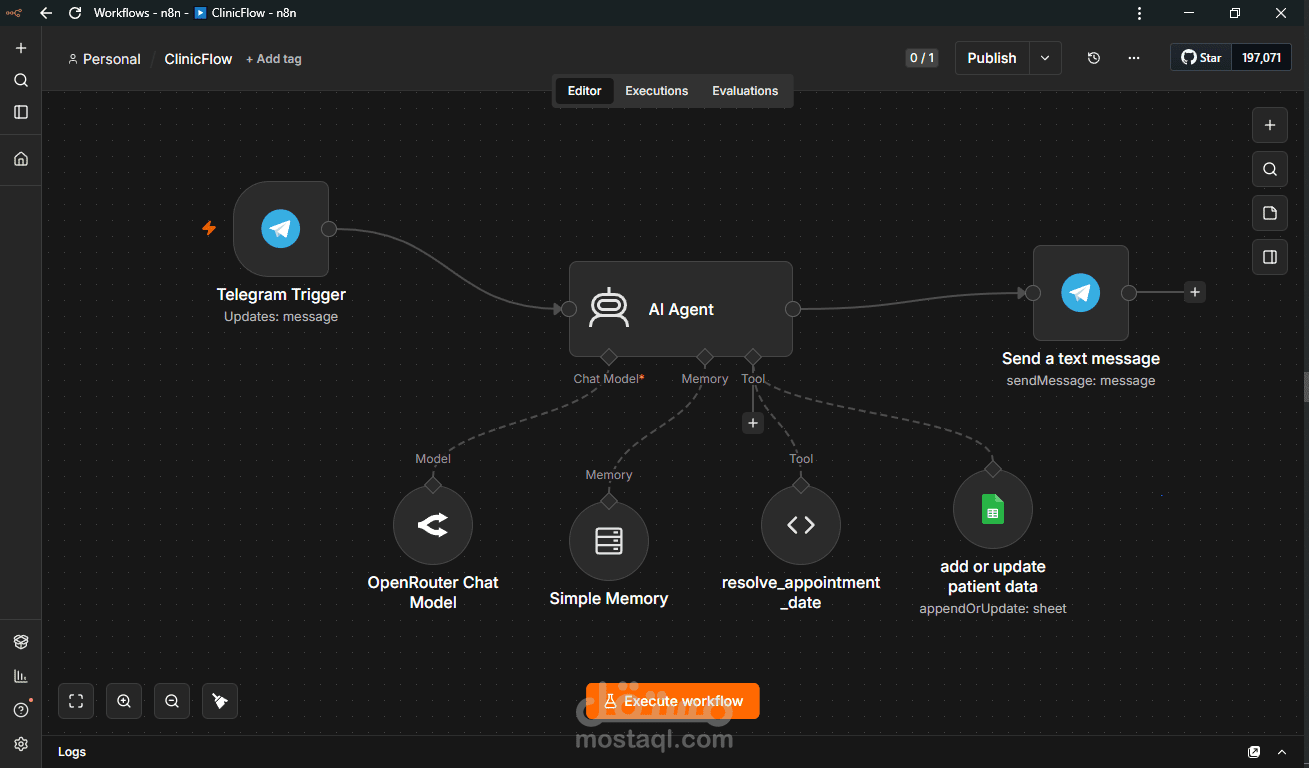This screenshot has width=1309, height=768.
Task: Open the Logs panel label
Action: tap(72, 752)
